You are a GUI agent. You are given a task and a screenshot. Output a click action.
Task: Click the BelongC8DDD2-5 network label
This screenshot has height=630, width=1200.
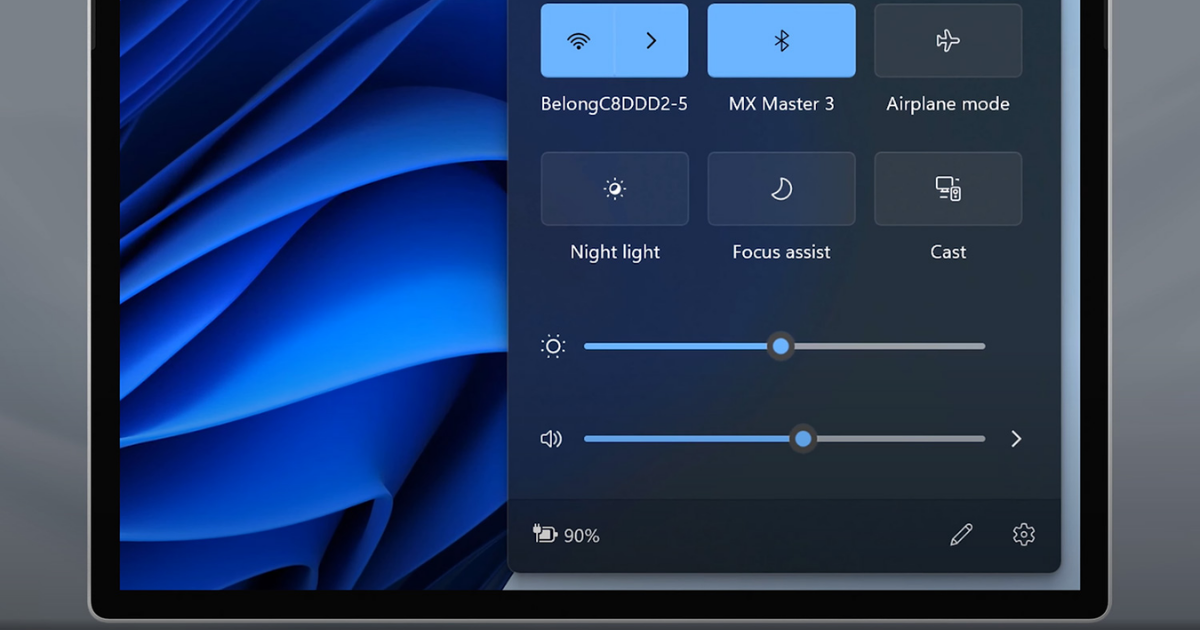tap(614, 104)
